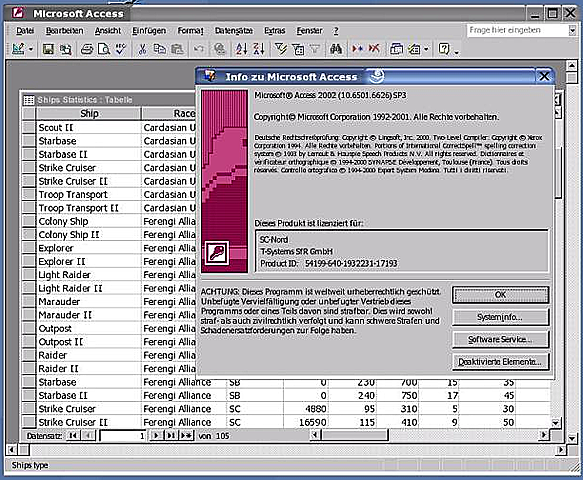Click the Find binoculars icon
This screenshot has width=583, height=480.
pyautogui.click(x=336, y=49)
